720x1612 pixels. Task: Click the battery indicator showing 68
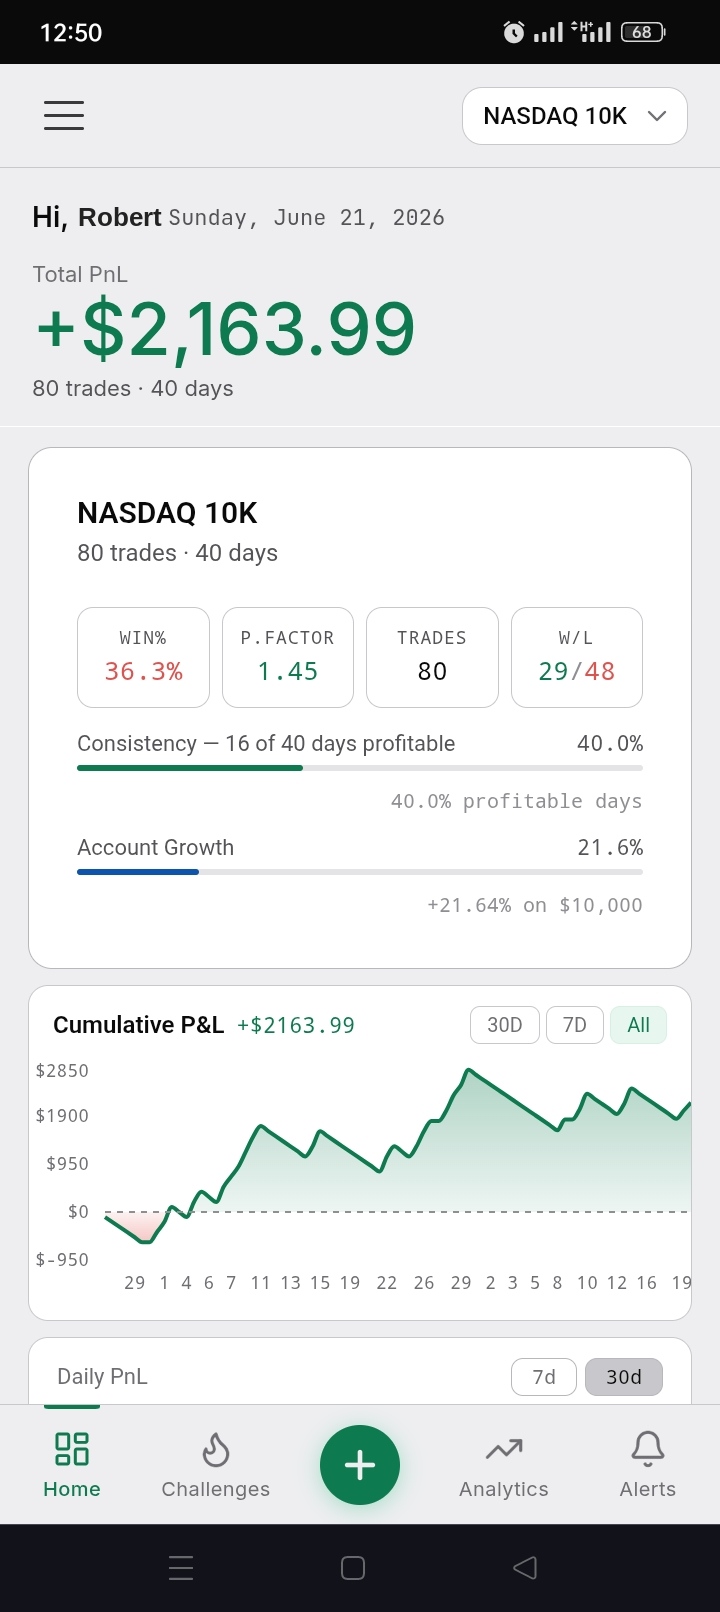coord(643,32)
